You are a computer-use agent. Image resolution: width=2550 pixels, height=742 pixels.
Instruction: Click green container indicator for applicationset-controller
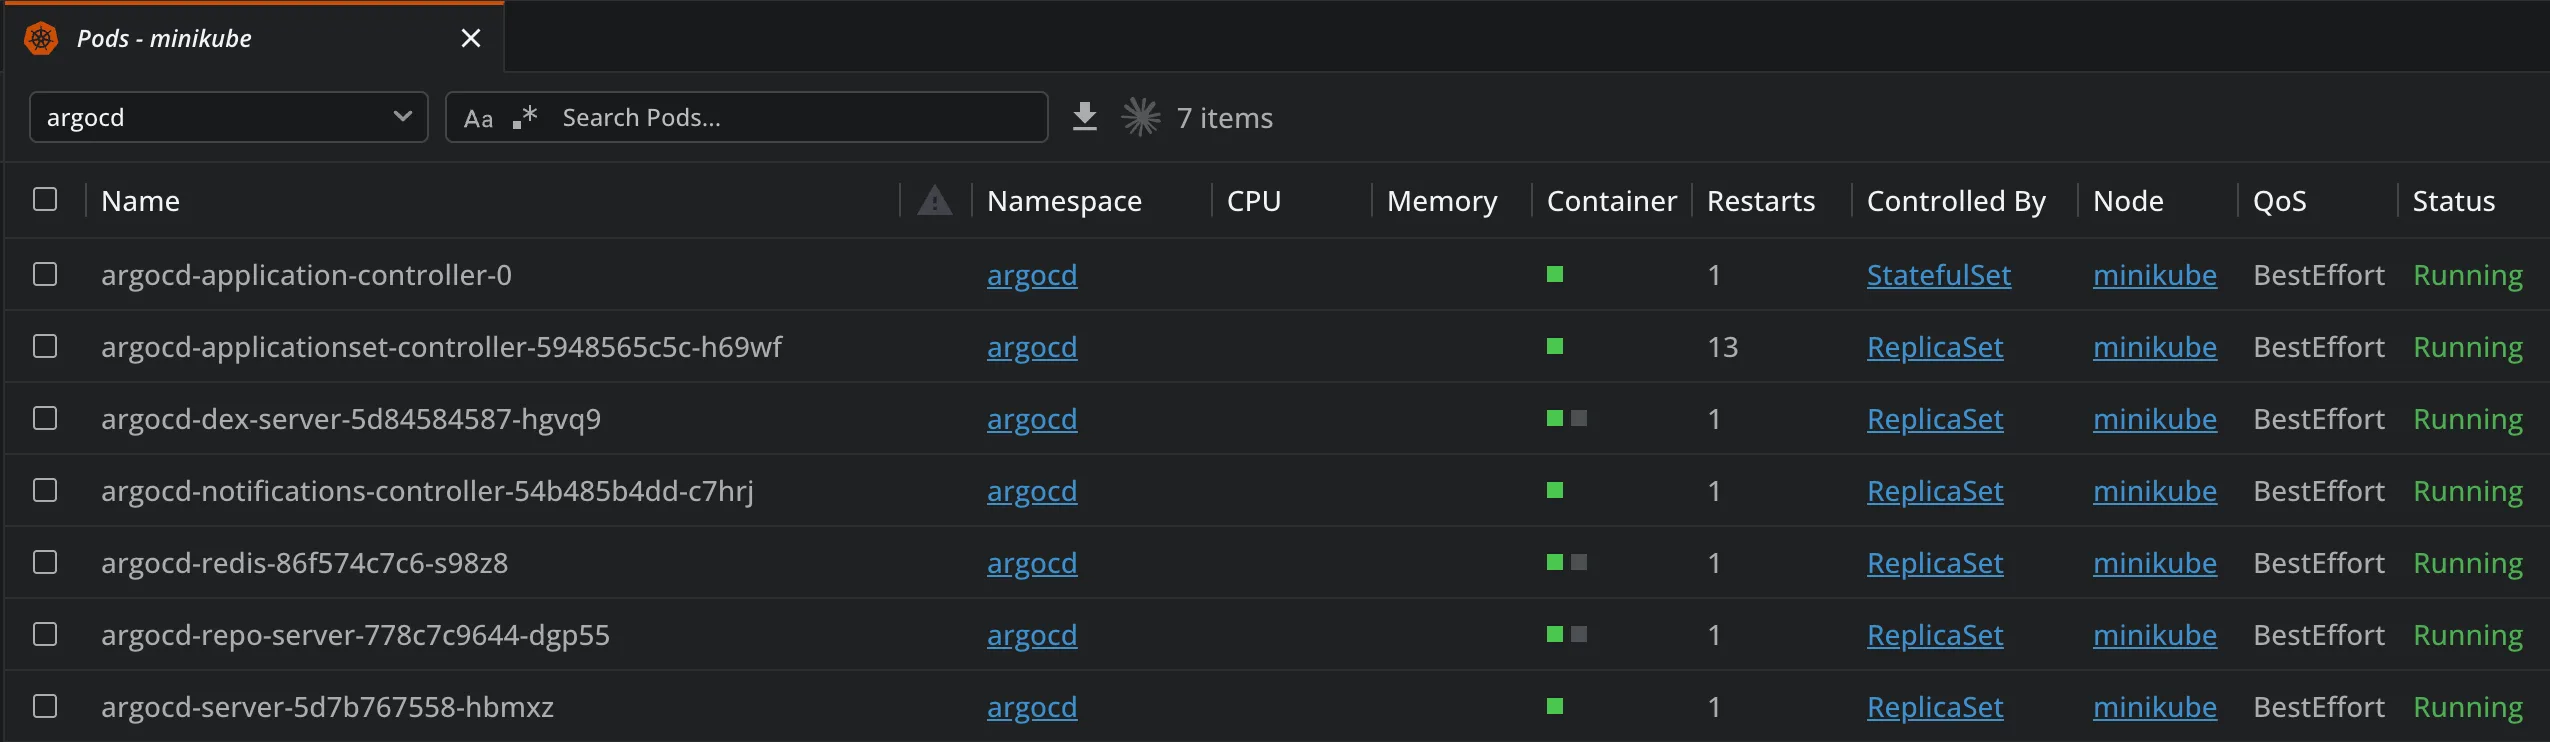point(1555,346)
